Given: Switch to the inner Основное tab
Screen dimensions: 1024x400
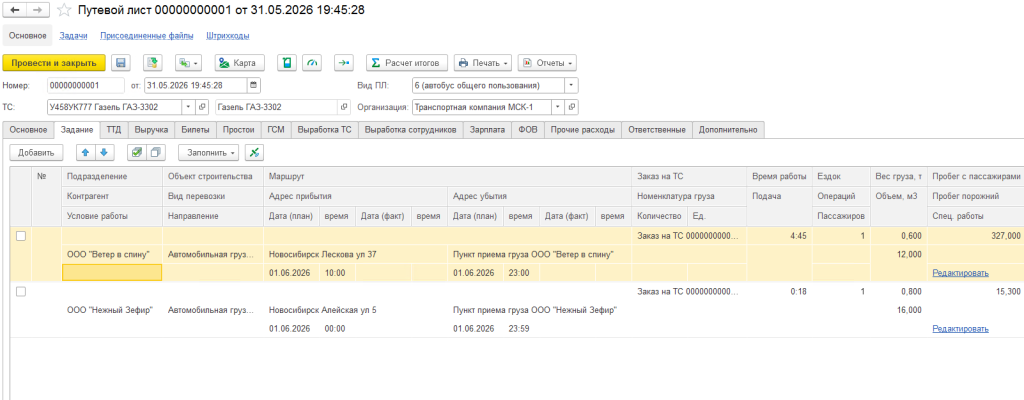Looking at the screenshot, I should click(28, 130).
